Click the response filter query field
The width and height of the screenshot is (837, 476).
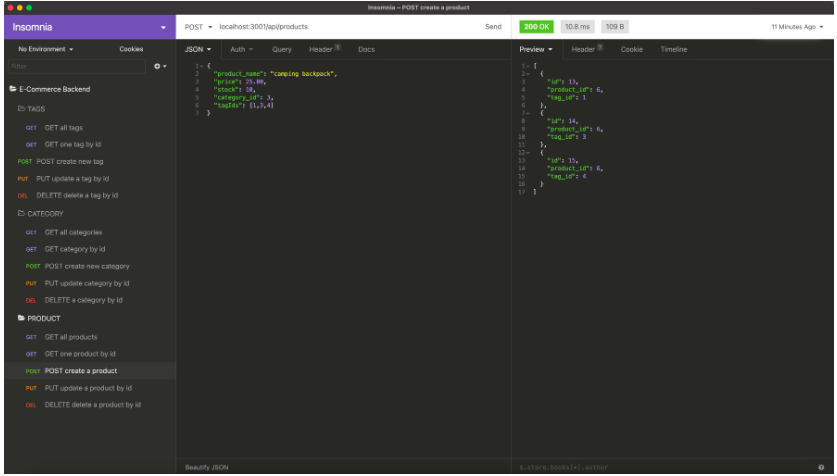pyautogui.click(x=665, y=467)
